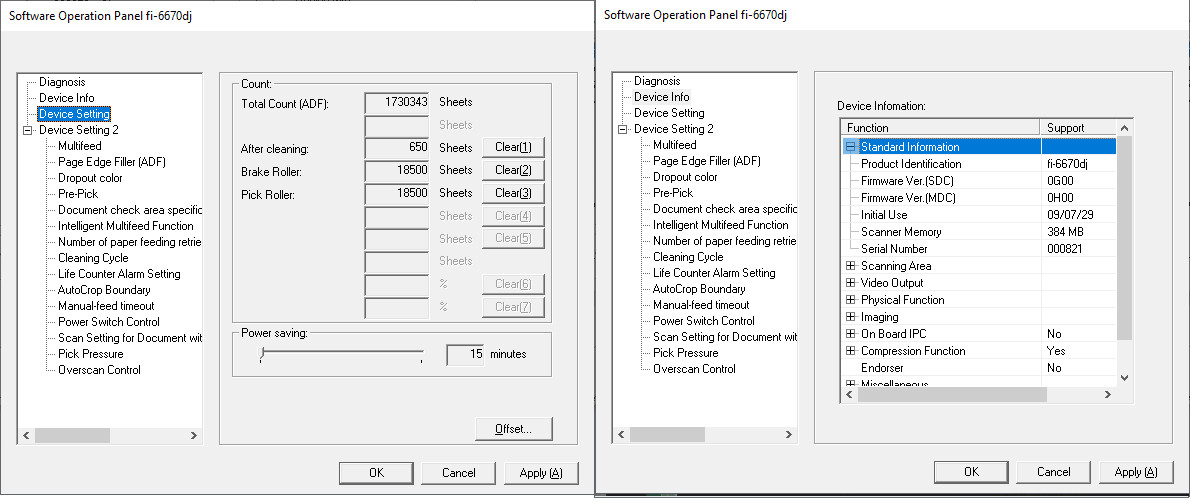Select Device Setting in right window tree
The height and width of the screenshot is (502, 1194).
[x=669, y=114]
